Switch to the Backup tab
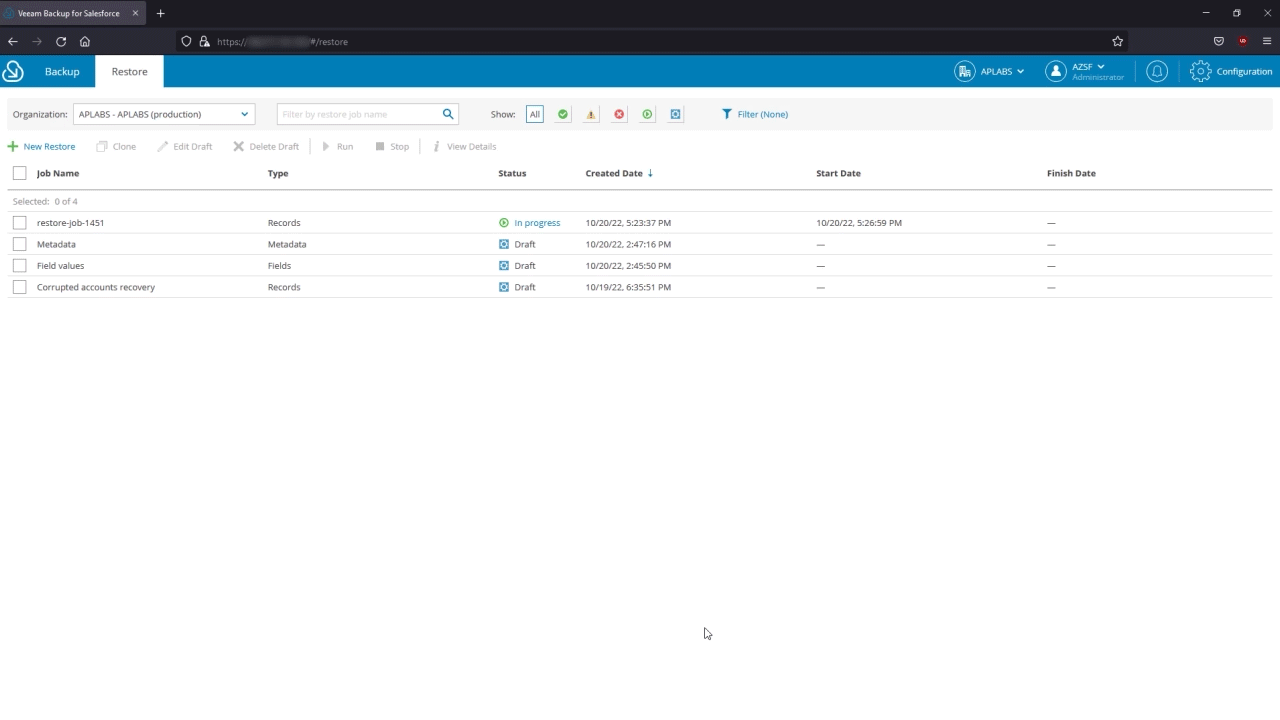 62,71
